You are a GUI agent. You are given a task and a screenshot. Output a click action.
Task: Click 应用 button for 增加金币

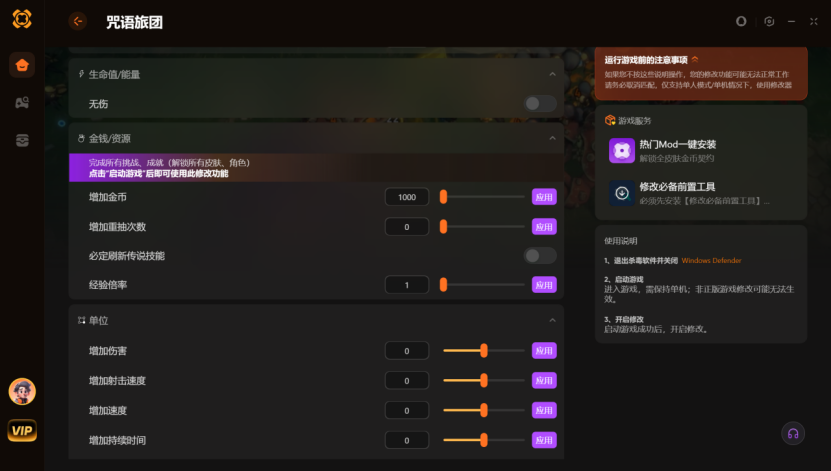pyautogui.click(x=544, y=197)
